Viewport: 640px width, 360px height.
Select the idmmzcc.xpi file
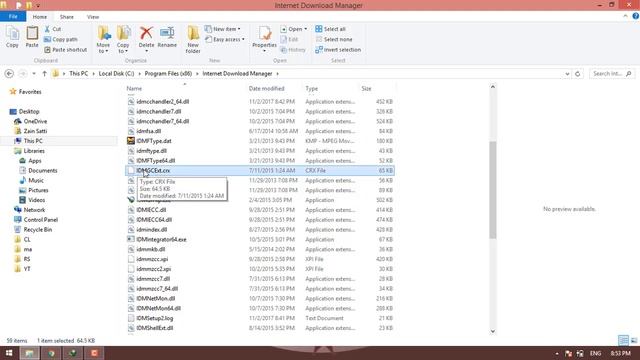260,259
